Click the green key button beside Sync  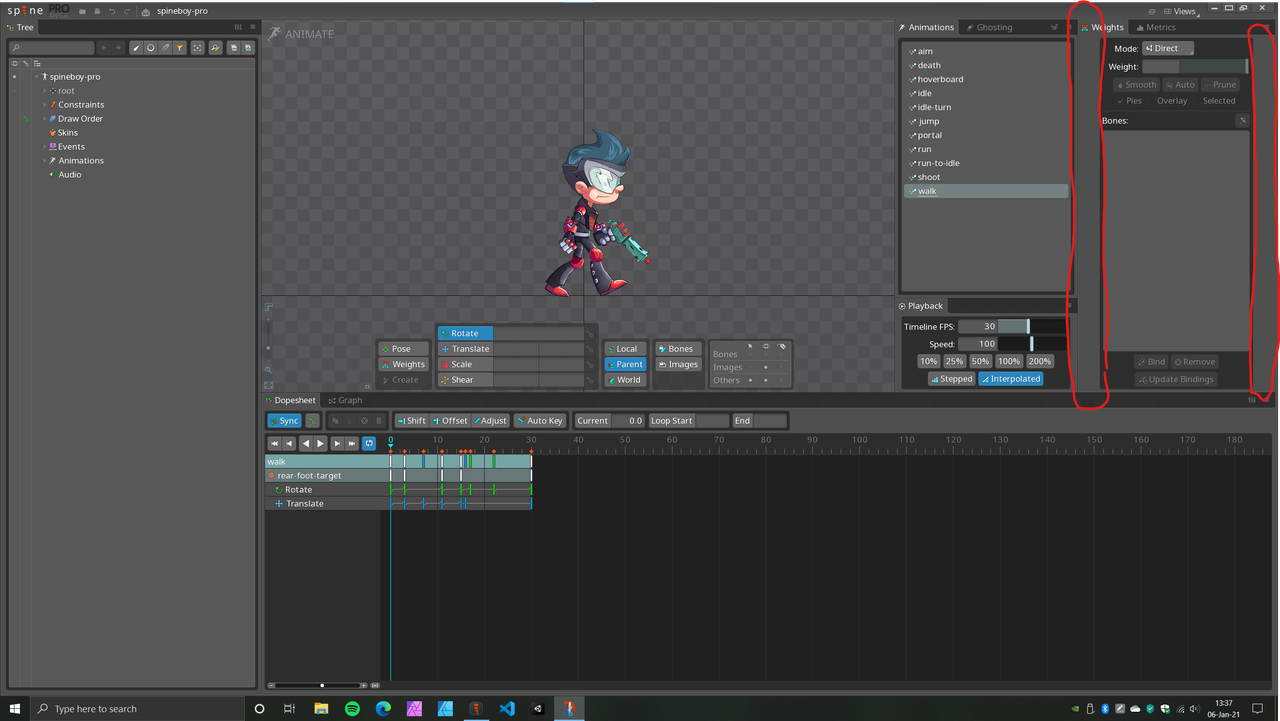[x=312, y=421]
